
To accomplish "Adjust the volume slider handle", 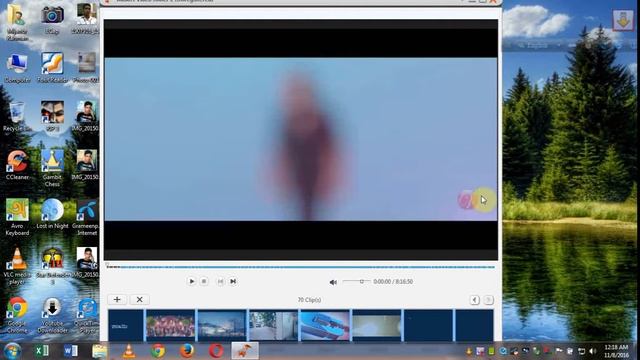I will click(362, 281).
